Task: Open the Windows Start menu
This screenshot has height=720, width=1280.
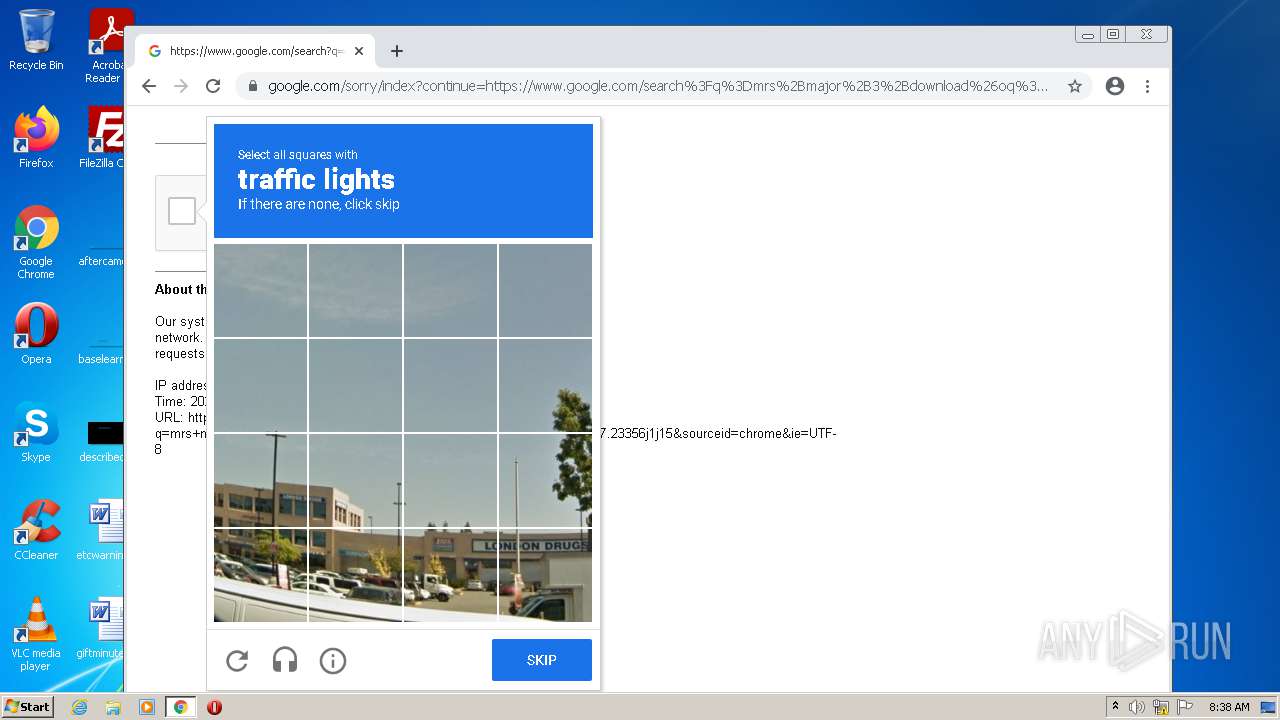Action: point(27,707)
